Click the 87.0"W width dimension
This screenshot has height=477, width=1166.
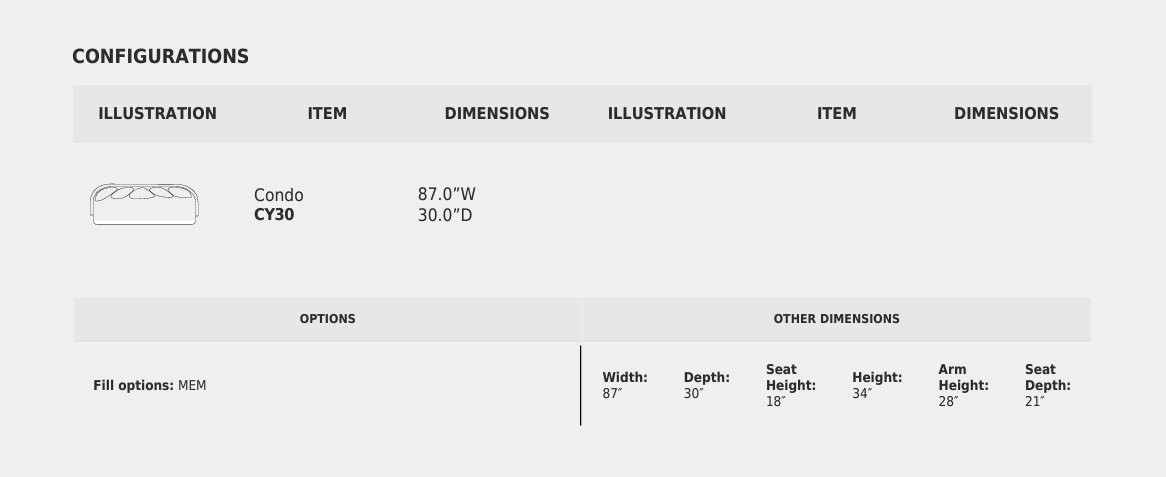(x=447, y=195)
